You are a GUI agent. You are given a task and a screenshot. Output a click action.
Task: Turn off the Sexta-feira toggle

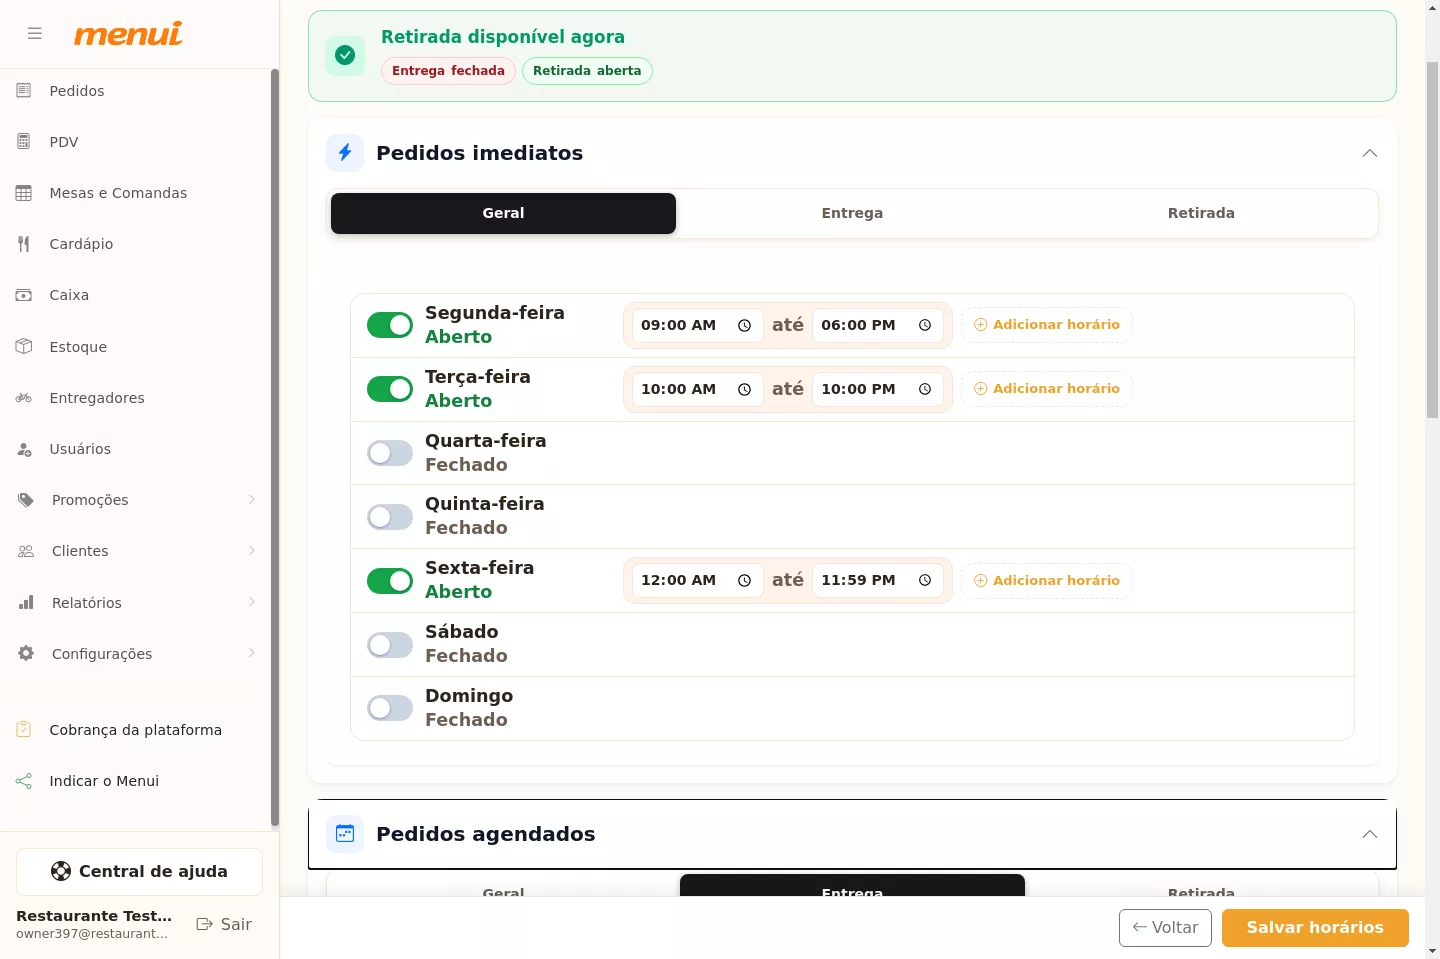tap(390, 581)
